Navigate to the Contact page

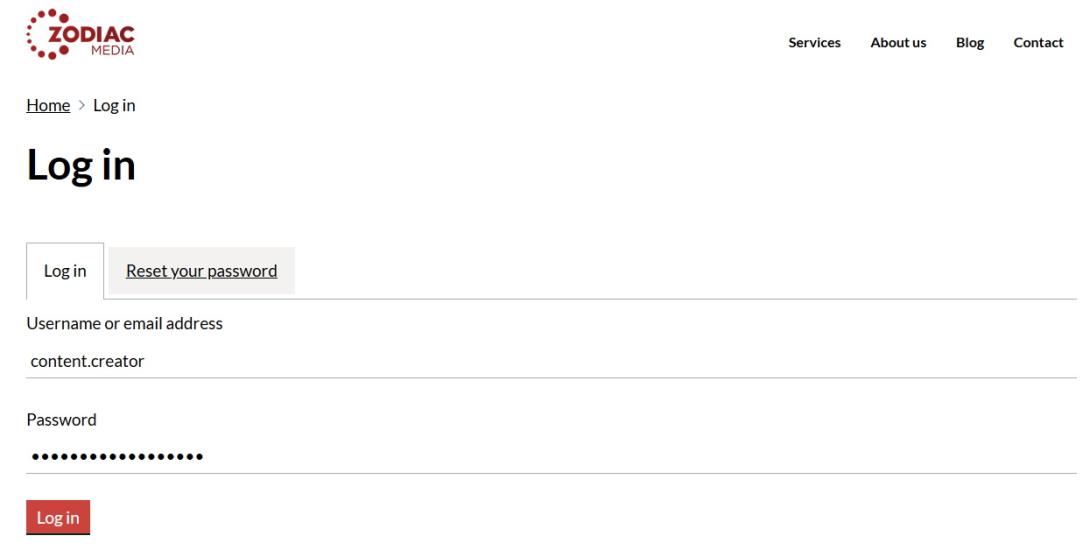click(1038, 42)
